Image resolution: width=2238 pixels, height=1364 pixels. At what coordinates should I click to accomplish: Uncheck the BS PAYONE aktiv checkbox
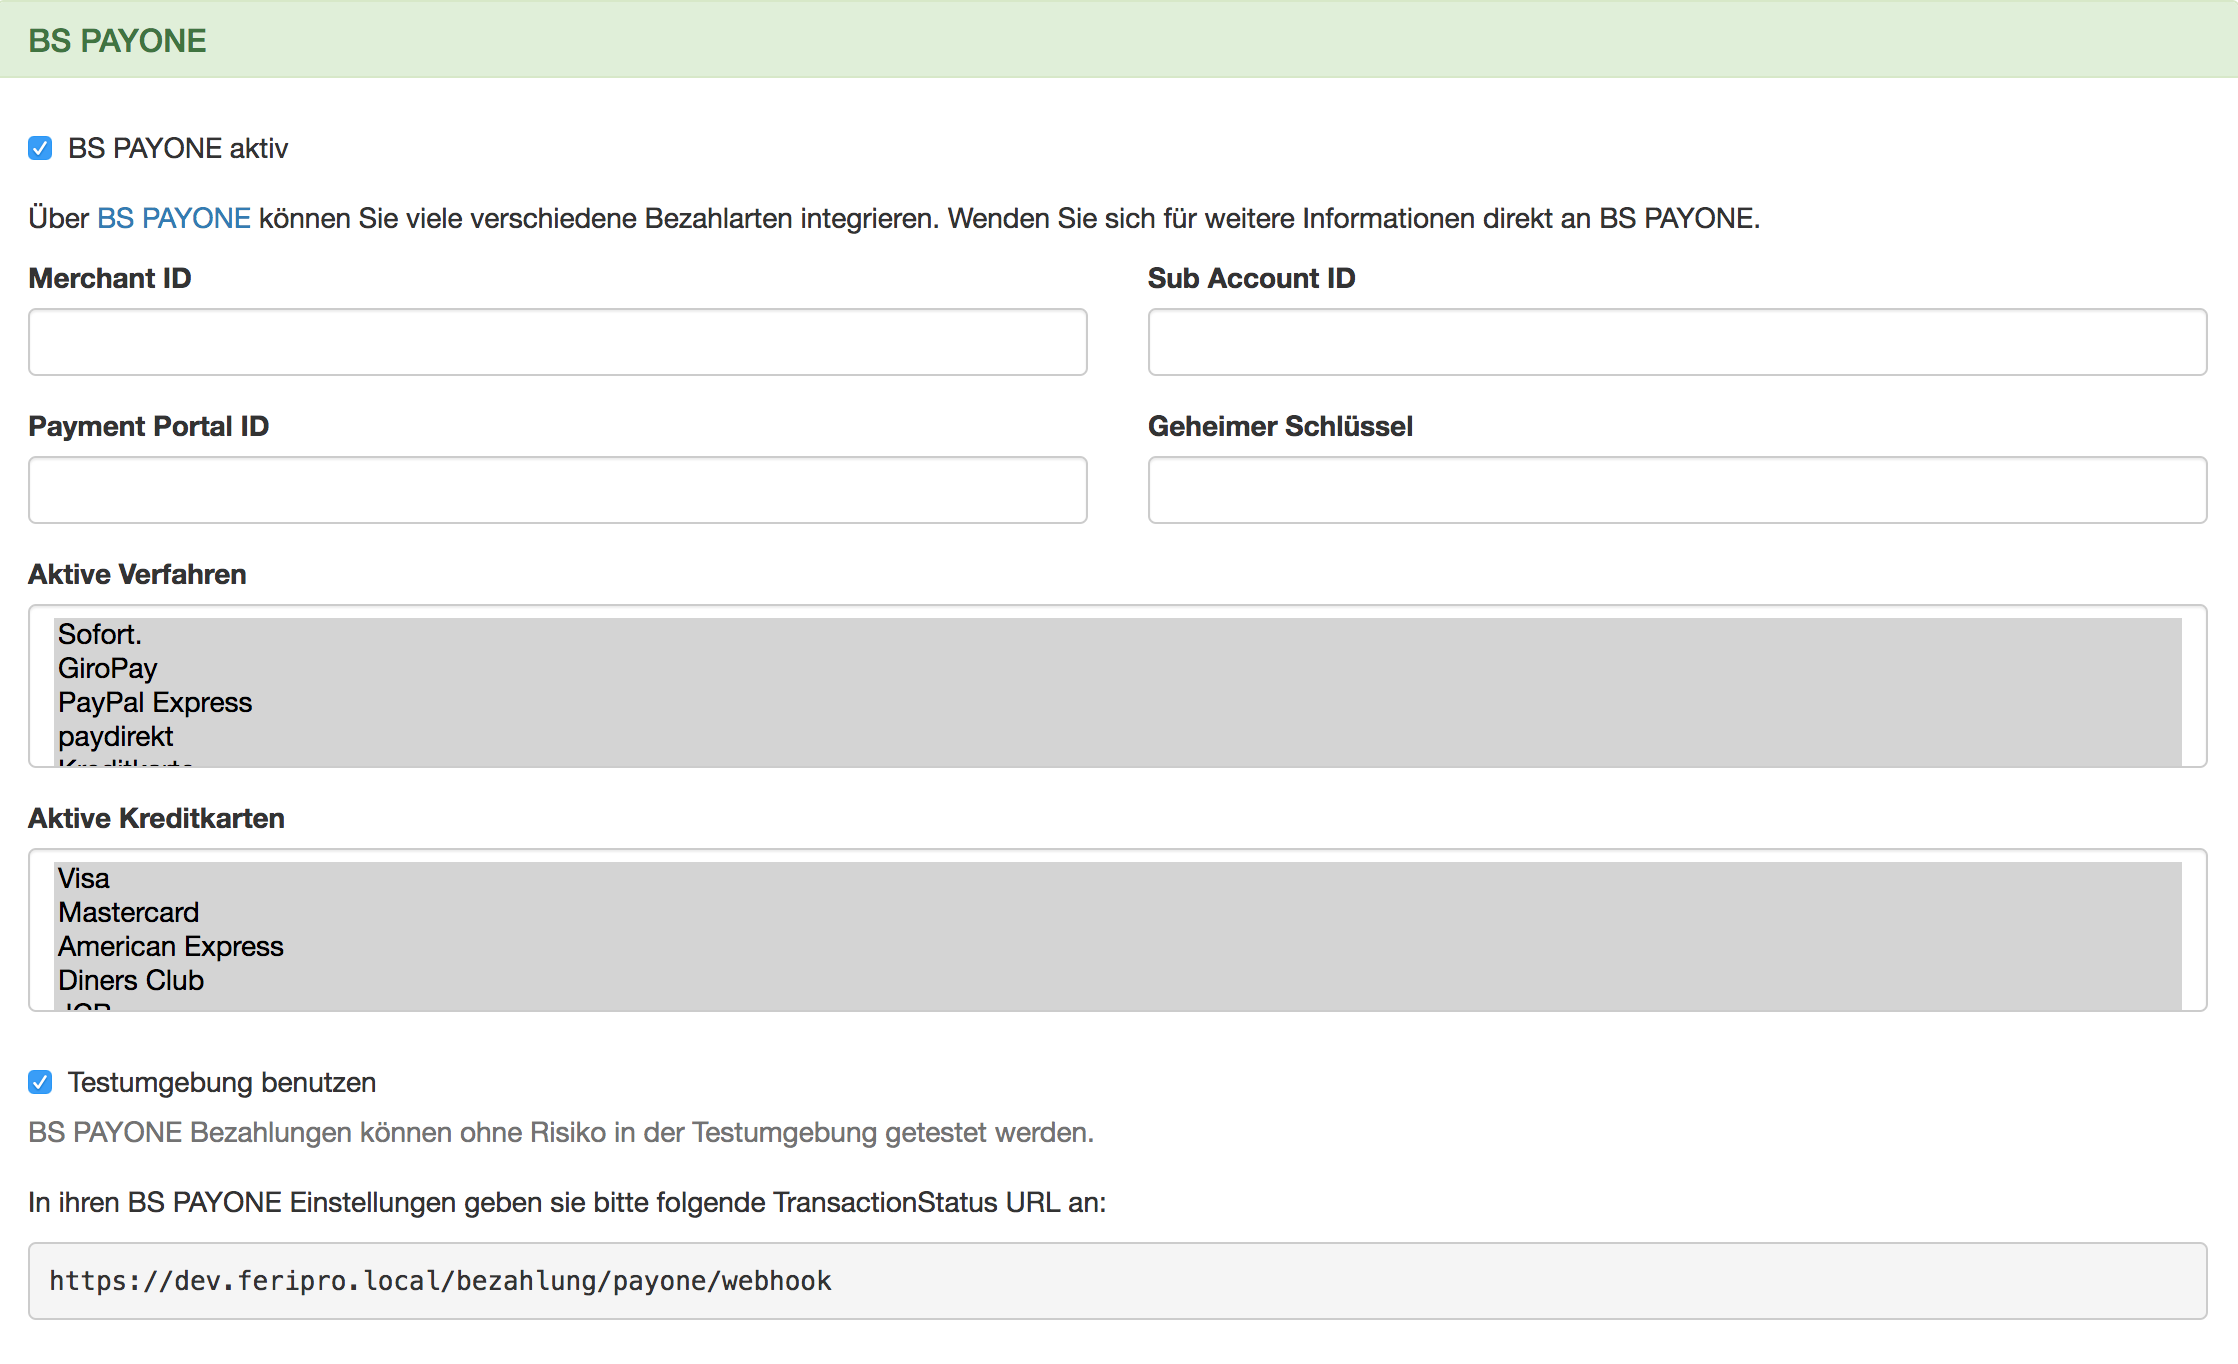pos(40,148)
